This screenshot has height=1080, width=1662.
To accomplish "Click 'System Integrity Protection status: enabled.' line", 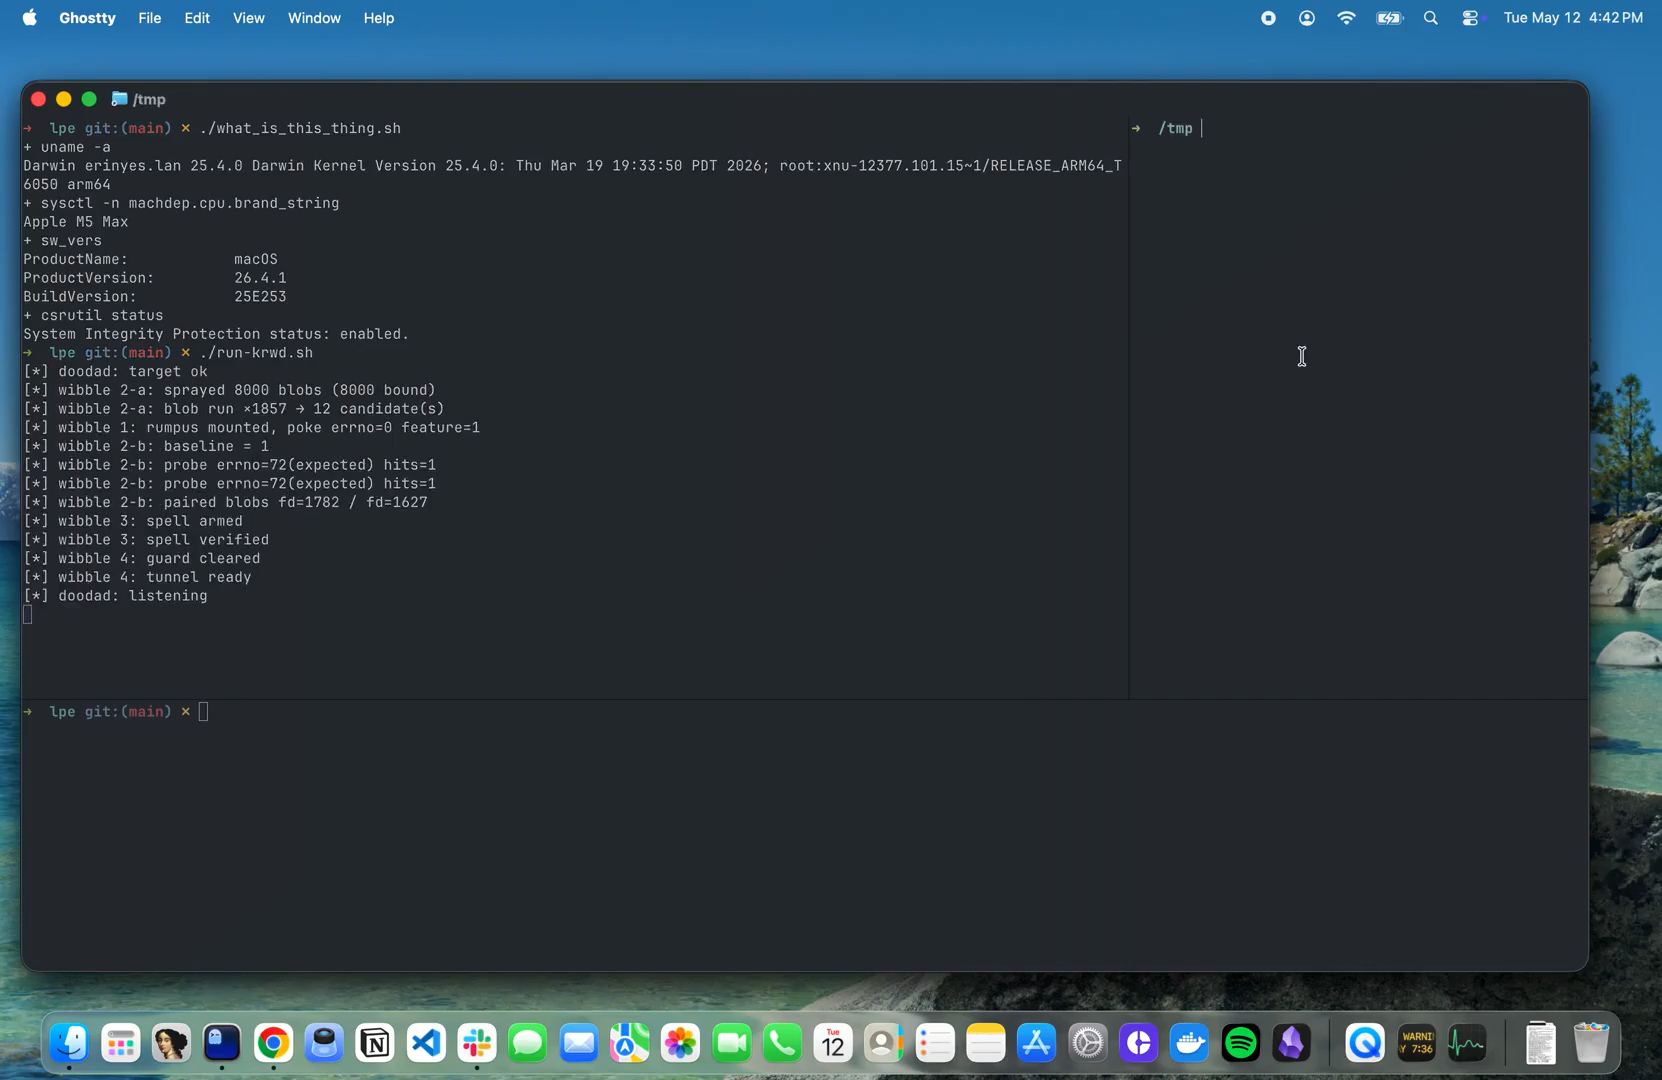I will (x=216, y=334).
